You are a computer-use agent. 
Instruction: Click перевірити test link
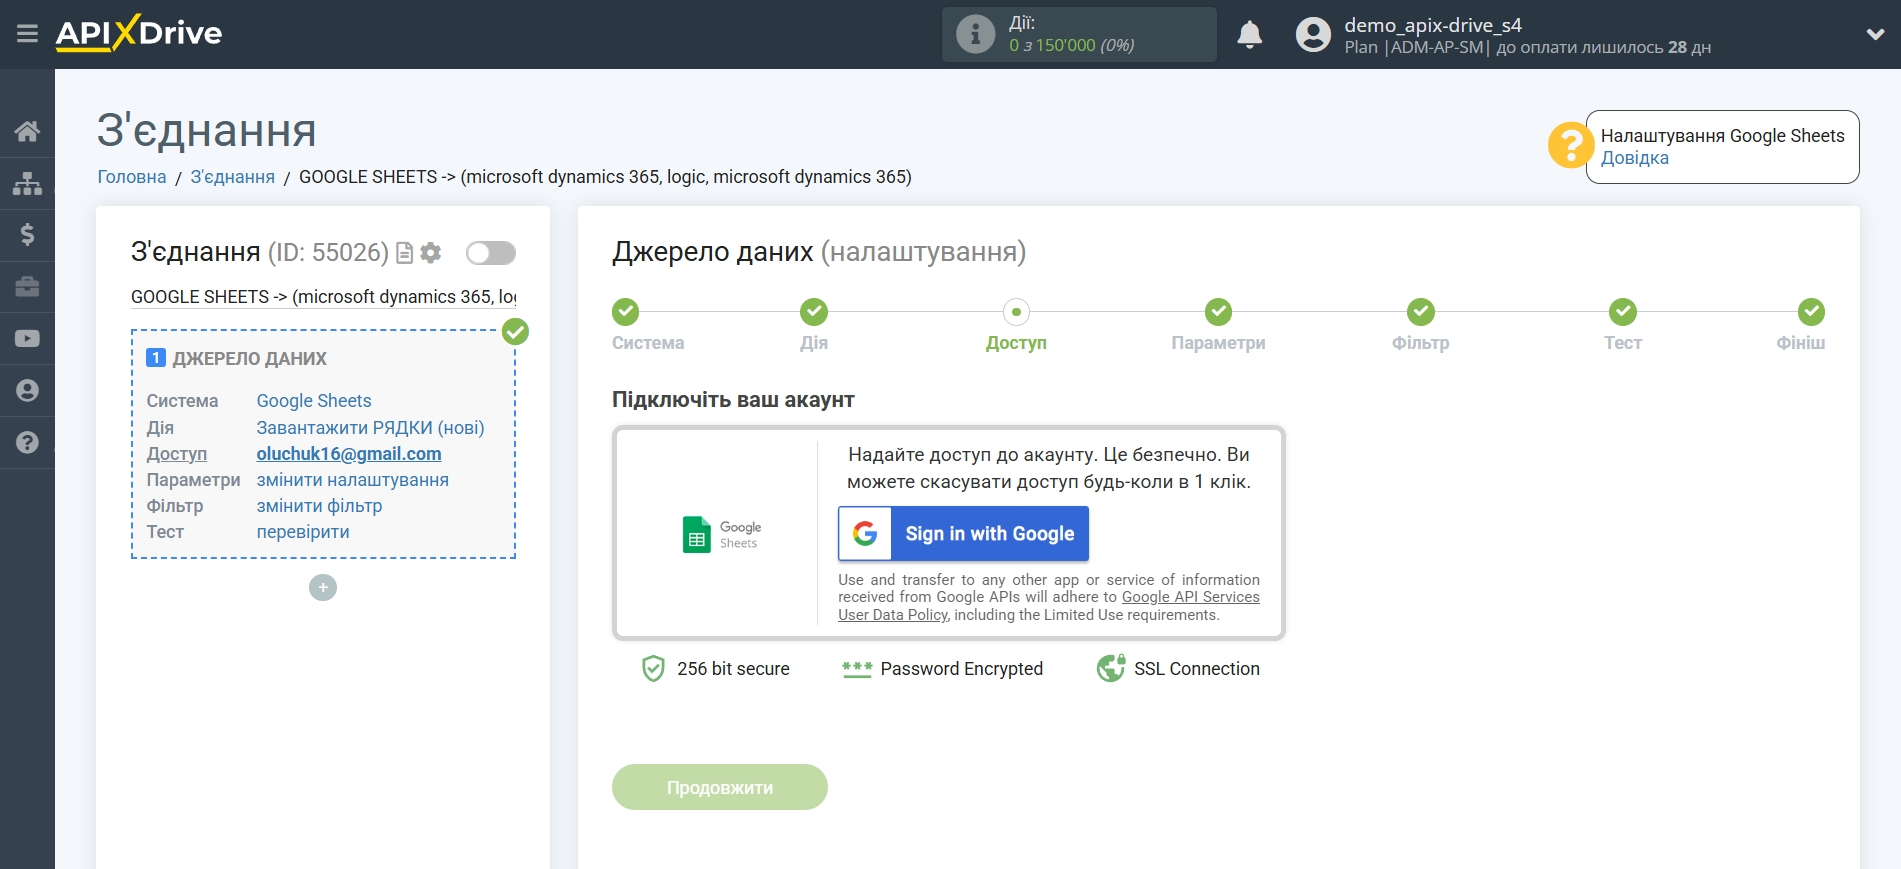coord(303,532)
